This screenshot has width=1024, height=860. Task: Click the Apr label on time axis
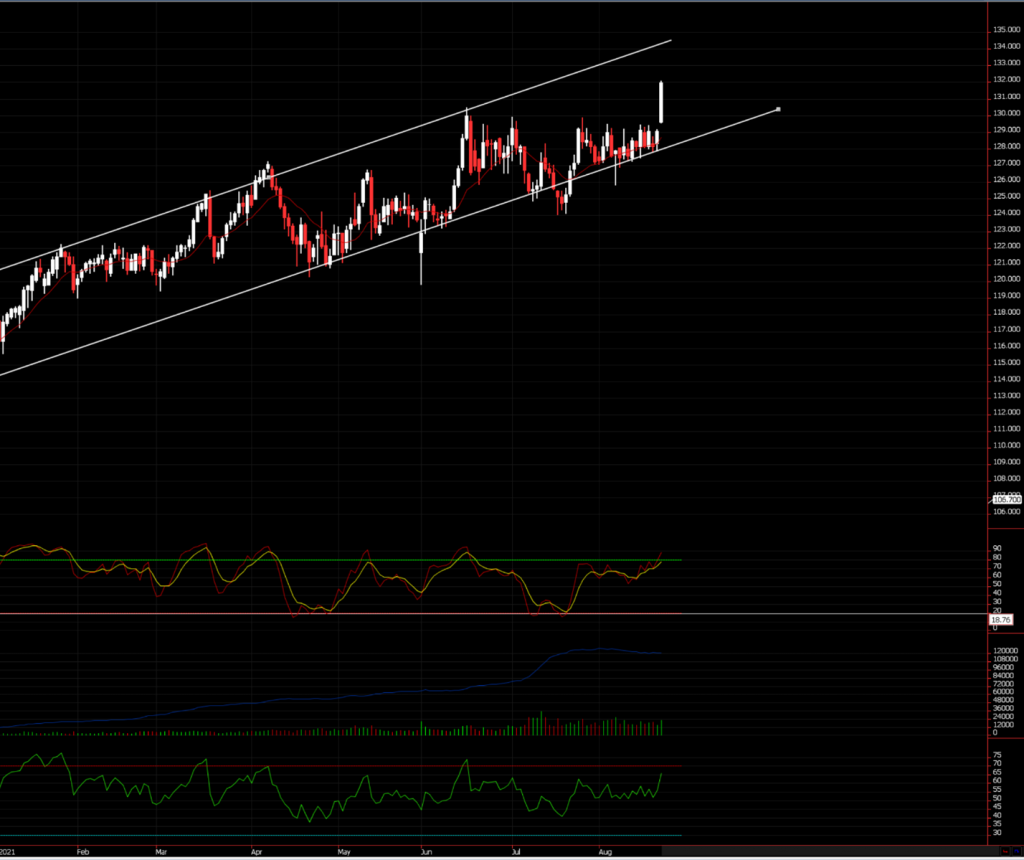257,852
